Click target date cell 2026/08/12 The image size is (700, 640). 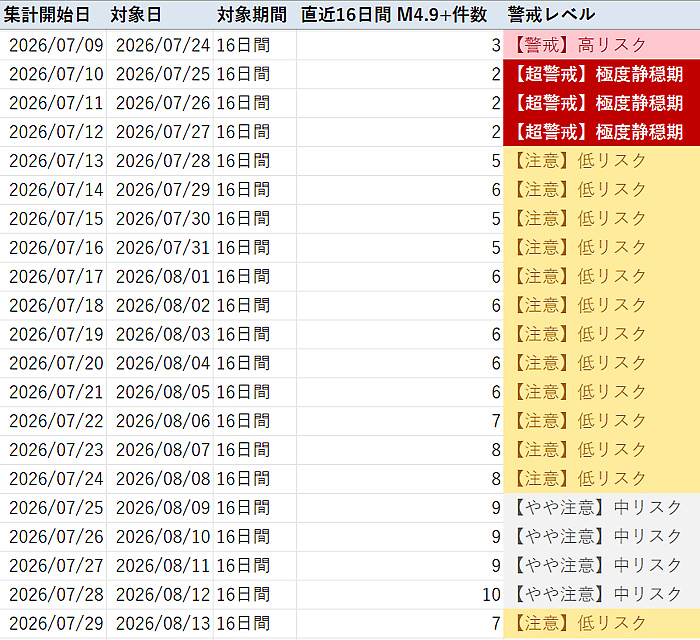coord(162,595)
